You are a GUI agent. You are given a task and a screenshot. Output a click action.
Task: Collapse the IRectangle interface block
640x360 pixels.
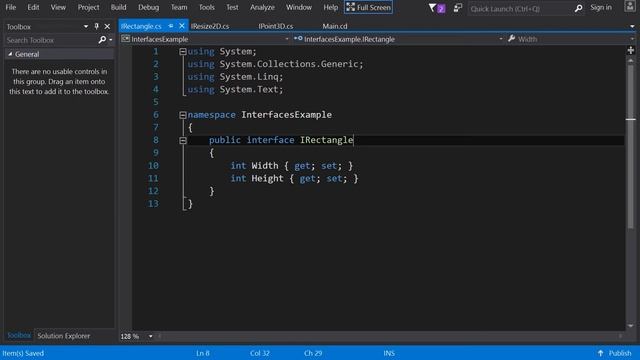(183, 140)
